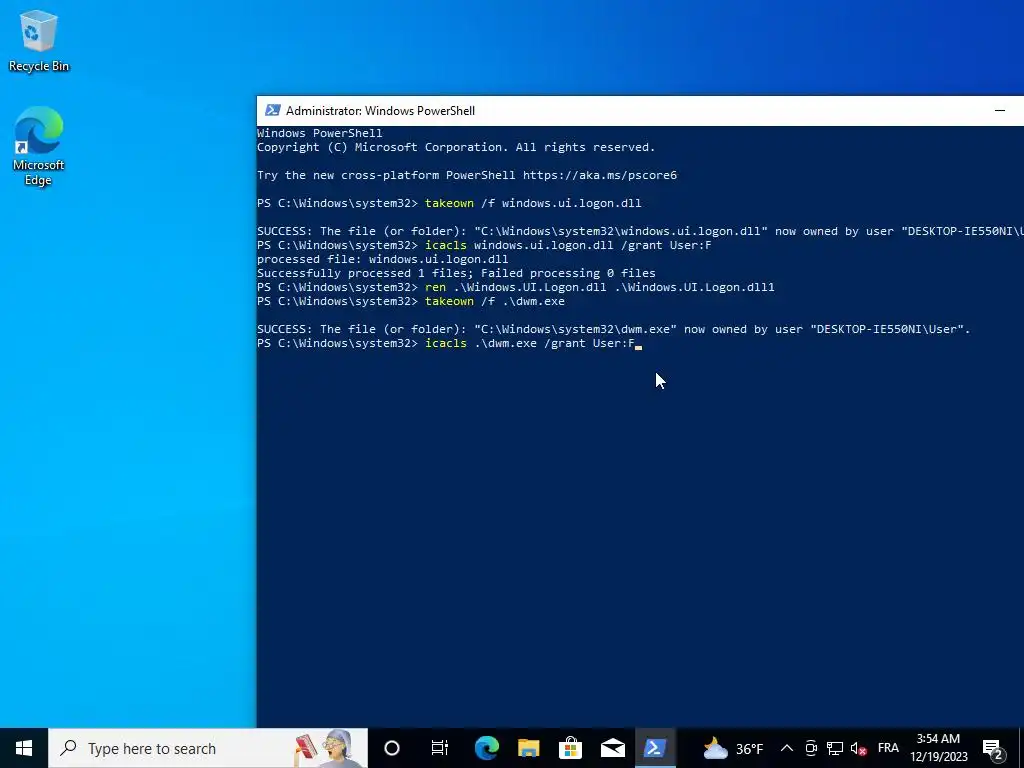The height and width of the screenshot is (768, 1024).
Task: Open Microsoft Store from the taskbar
Action: click(570, 748)
